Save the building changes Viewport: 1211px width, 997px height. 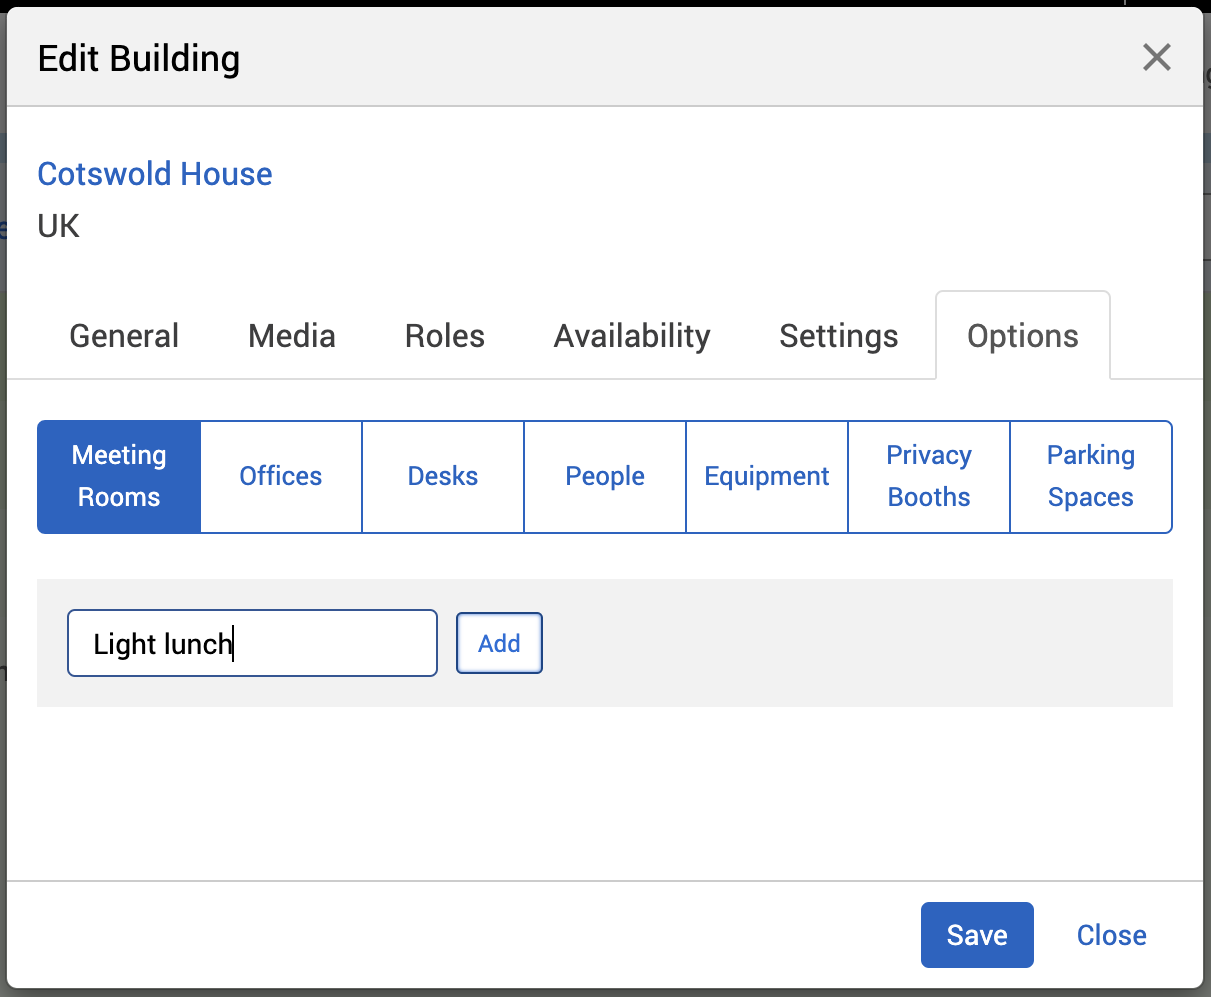point(976,935)
